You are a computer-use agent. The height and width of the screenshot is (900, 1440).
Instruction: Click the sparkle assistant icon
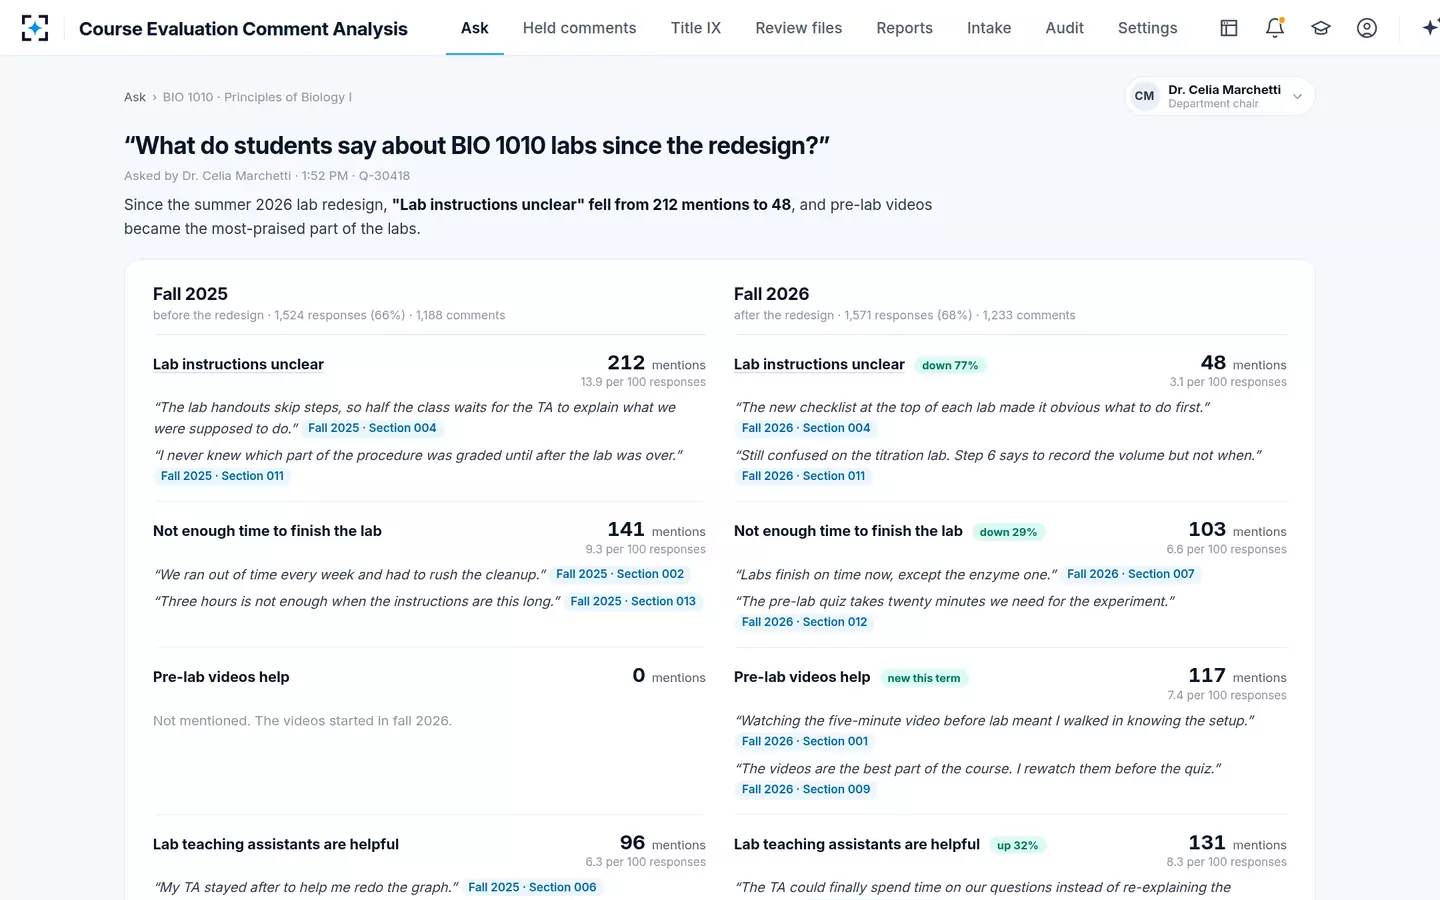click(1430, 28)
